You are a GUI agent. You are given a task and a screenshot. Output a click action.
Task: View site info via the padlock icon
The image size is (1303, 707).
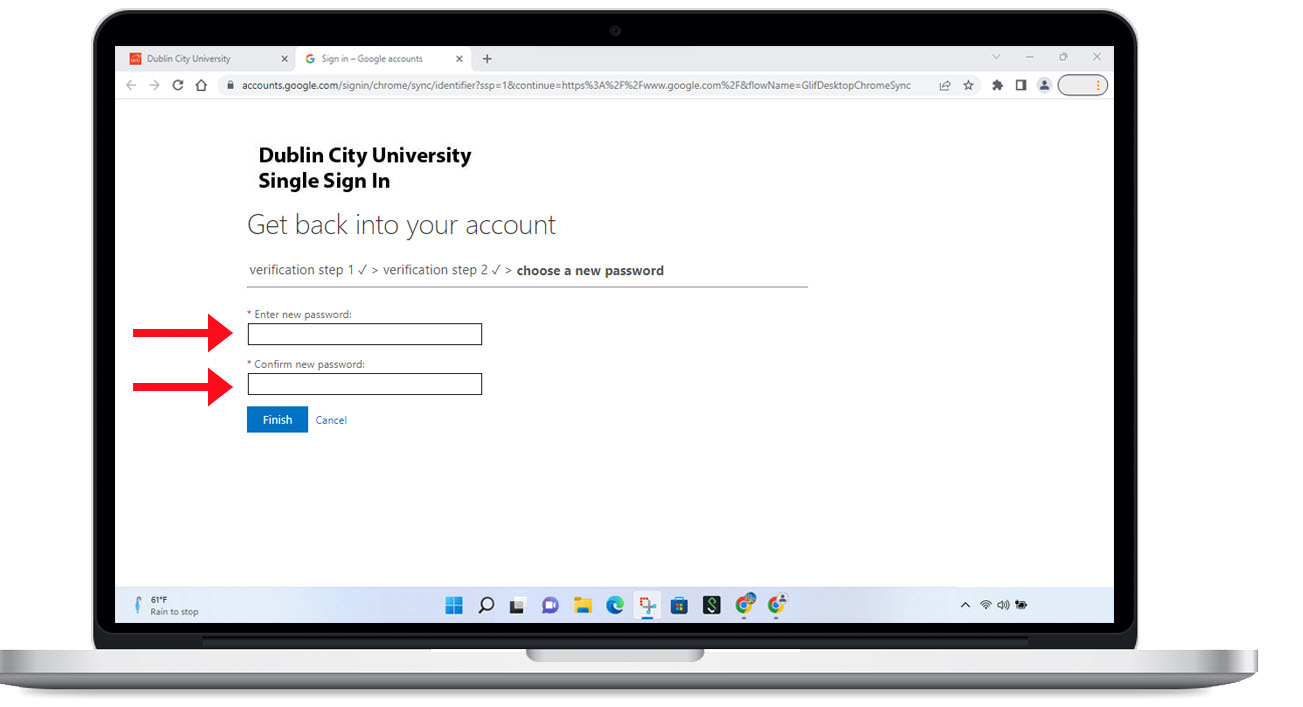tap(231, 86)
